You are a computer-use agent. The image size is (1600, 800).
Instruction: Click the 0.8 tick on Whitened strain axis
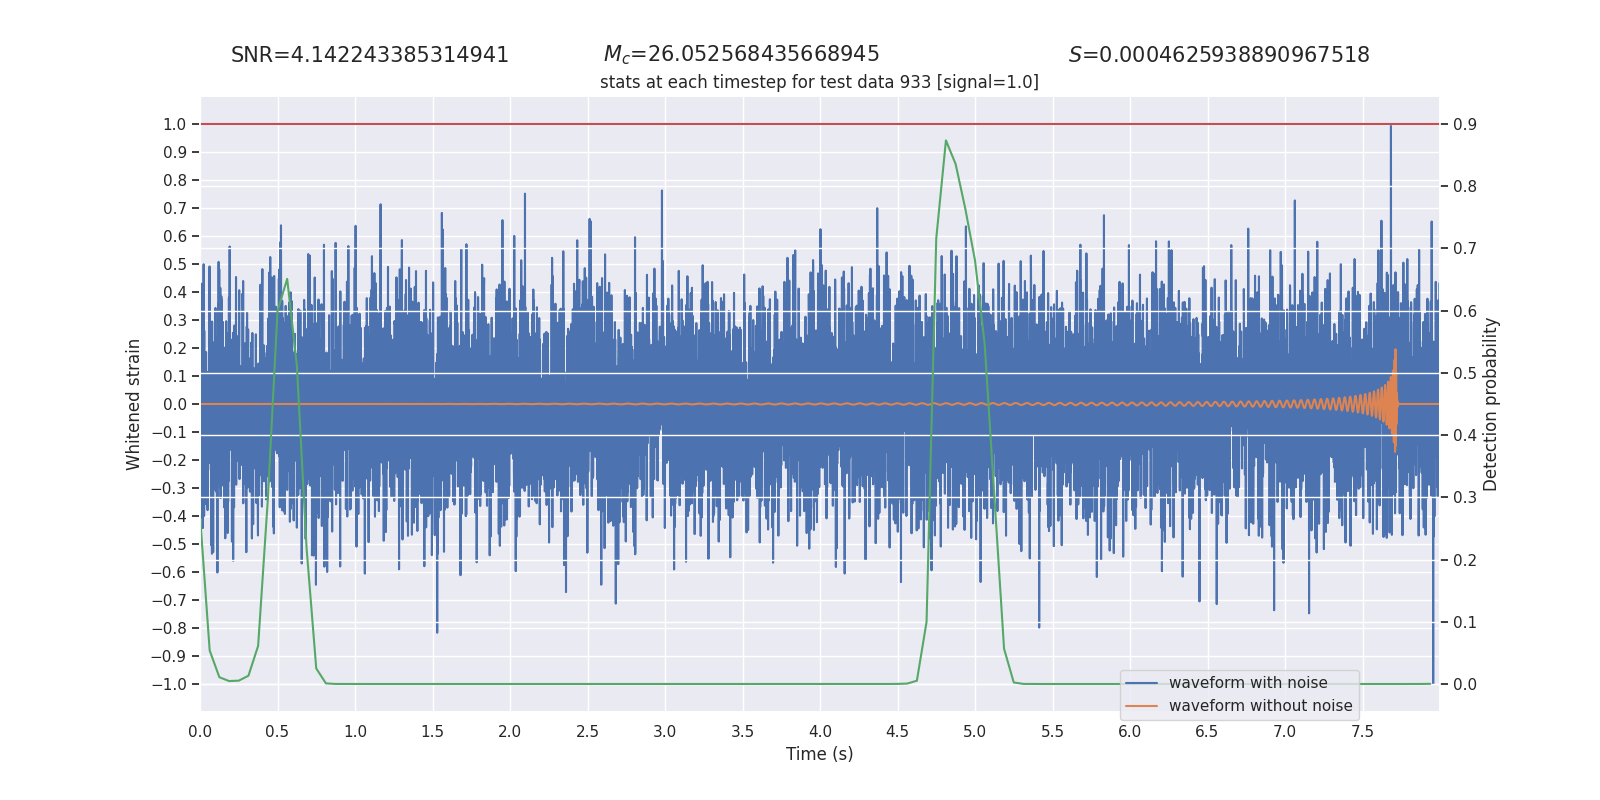coord(175,180)
